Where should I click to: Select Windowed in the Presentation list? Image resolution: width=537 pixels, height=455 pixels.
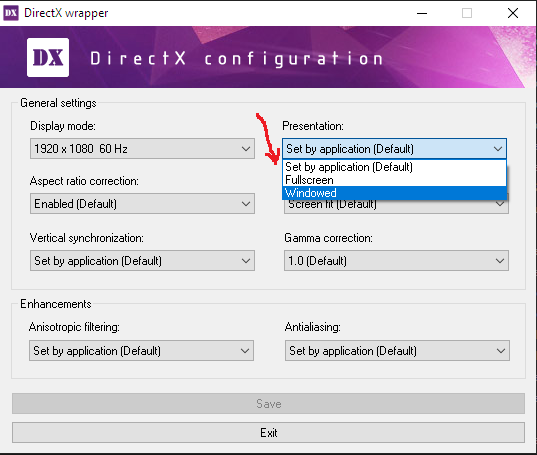click(394, 193)
